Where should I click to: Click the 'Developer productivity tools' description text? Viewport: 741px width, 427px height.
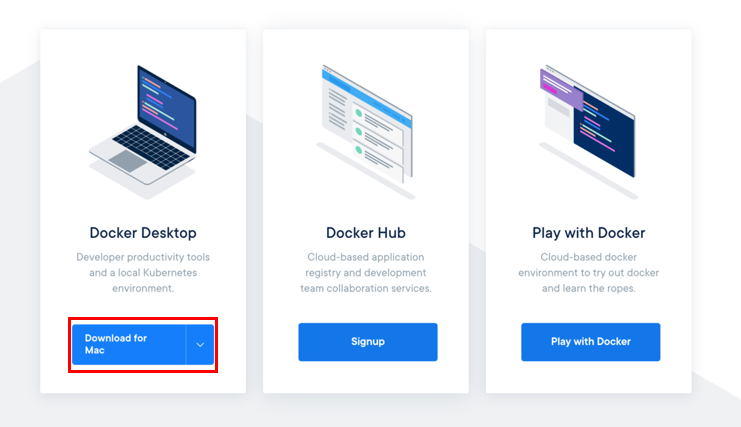(143, 273)
